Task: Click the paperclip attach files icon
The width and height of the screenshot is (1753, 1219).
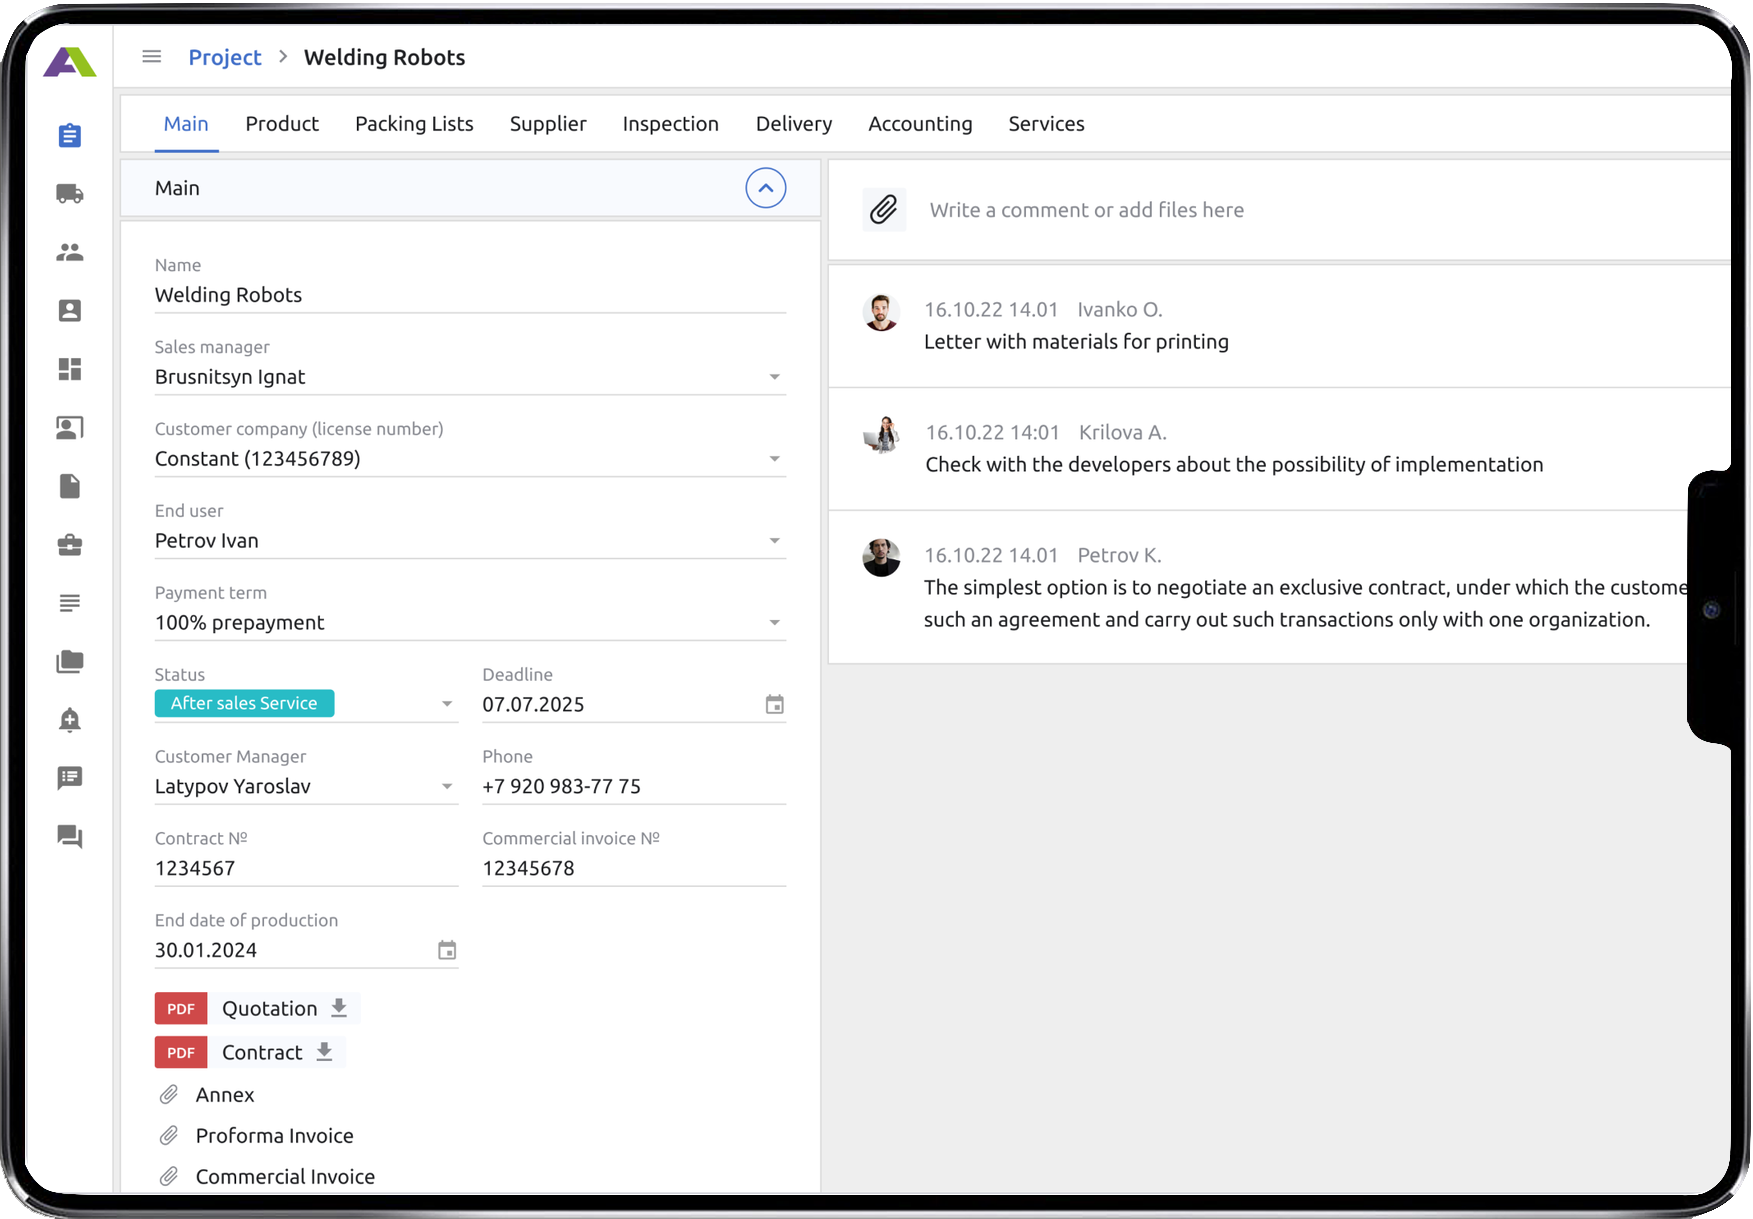Action: [x=883, y=210]
